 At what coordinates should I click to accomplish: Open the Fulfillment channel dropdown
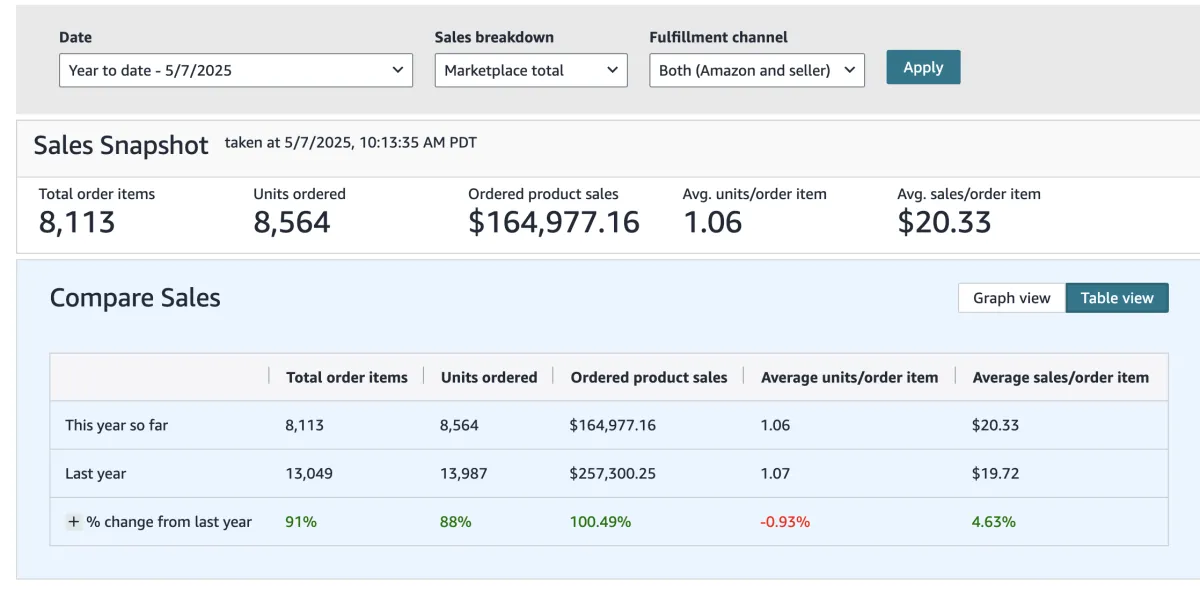(756, 70)
